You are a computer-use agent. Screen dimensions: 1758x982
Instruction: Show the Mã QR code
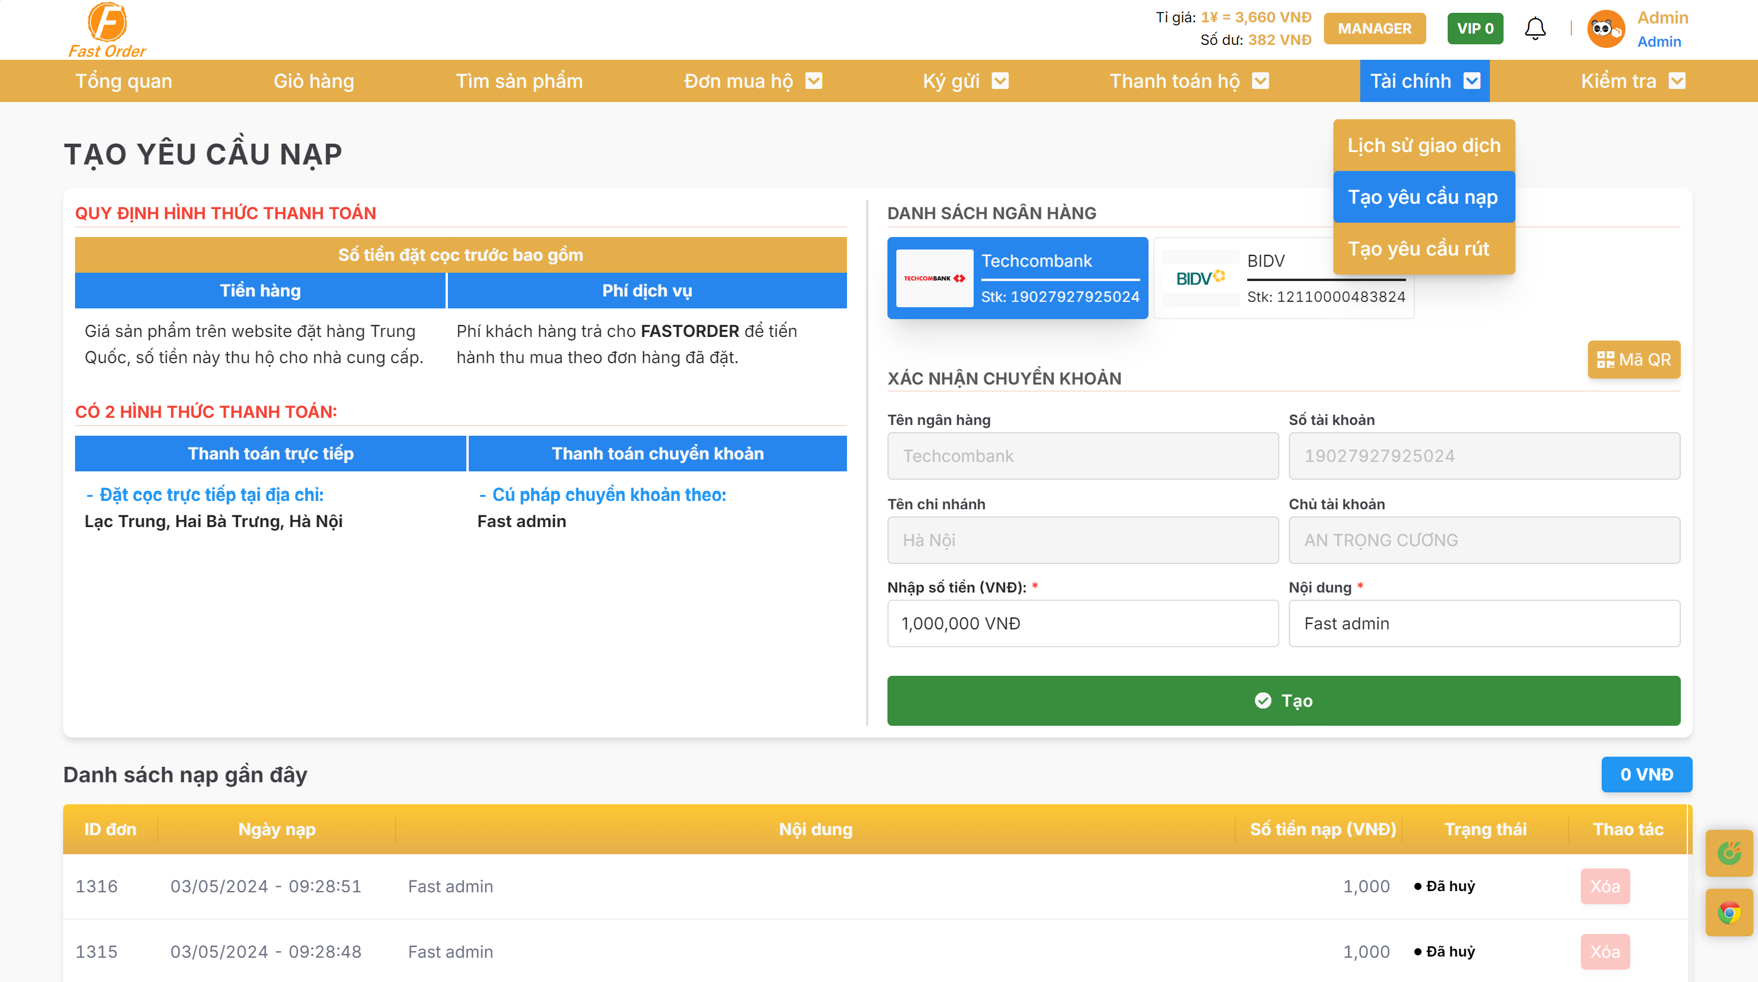coord(1633,360)
